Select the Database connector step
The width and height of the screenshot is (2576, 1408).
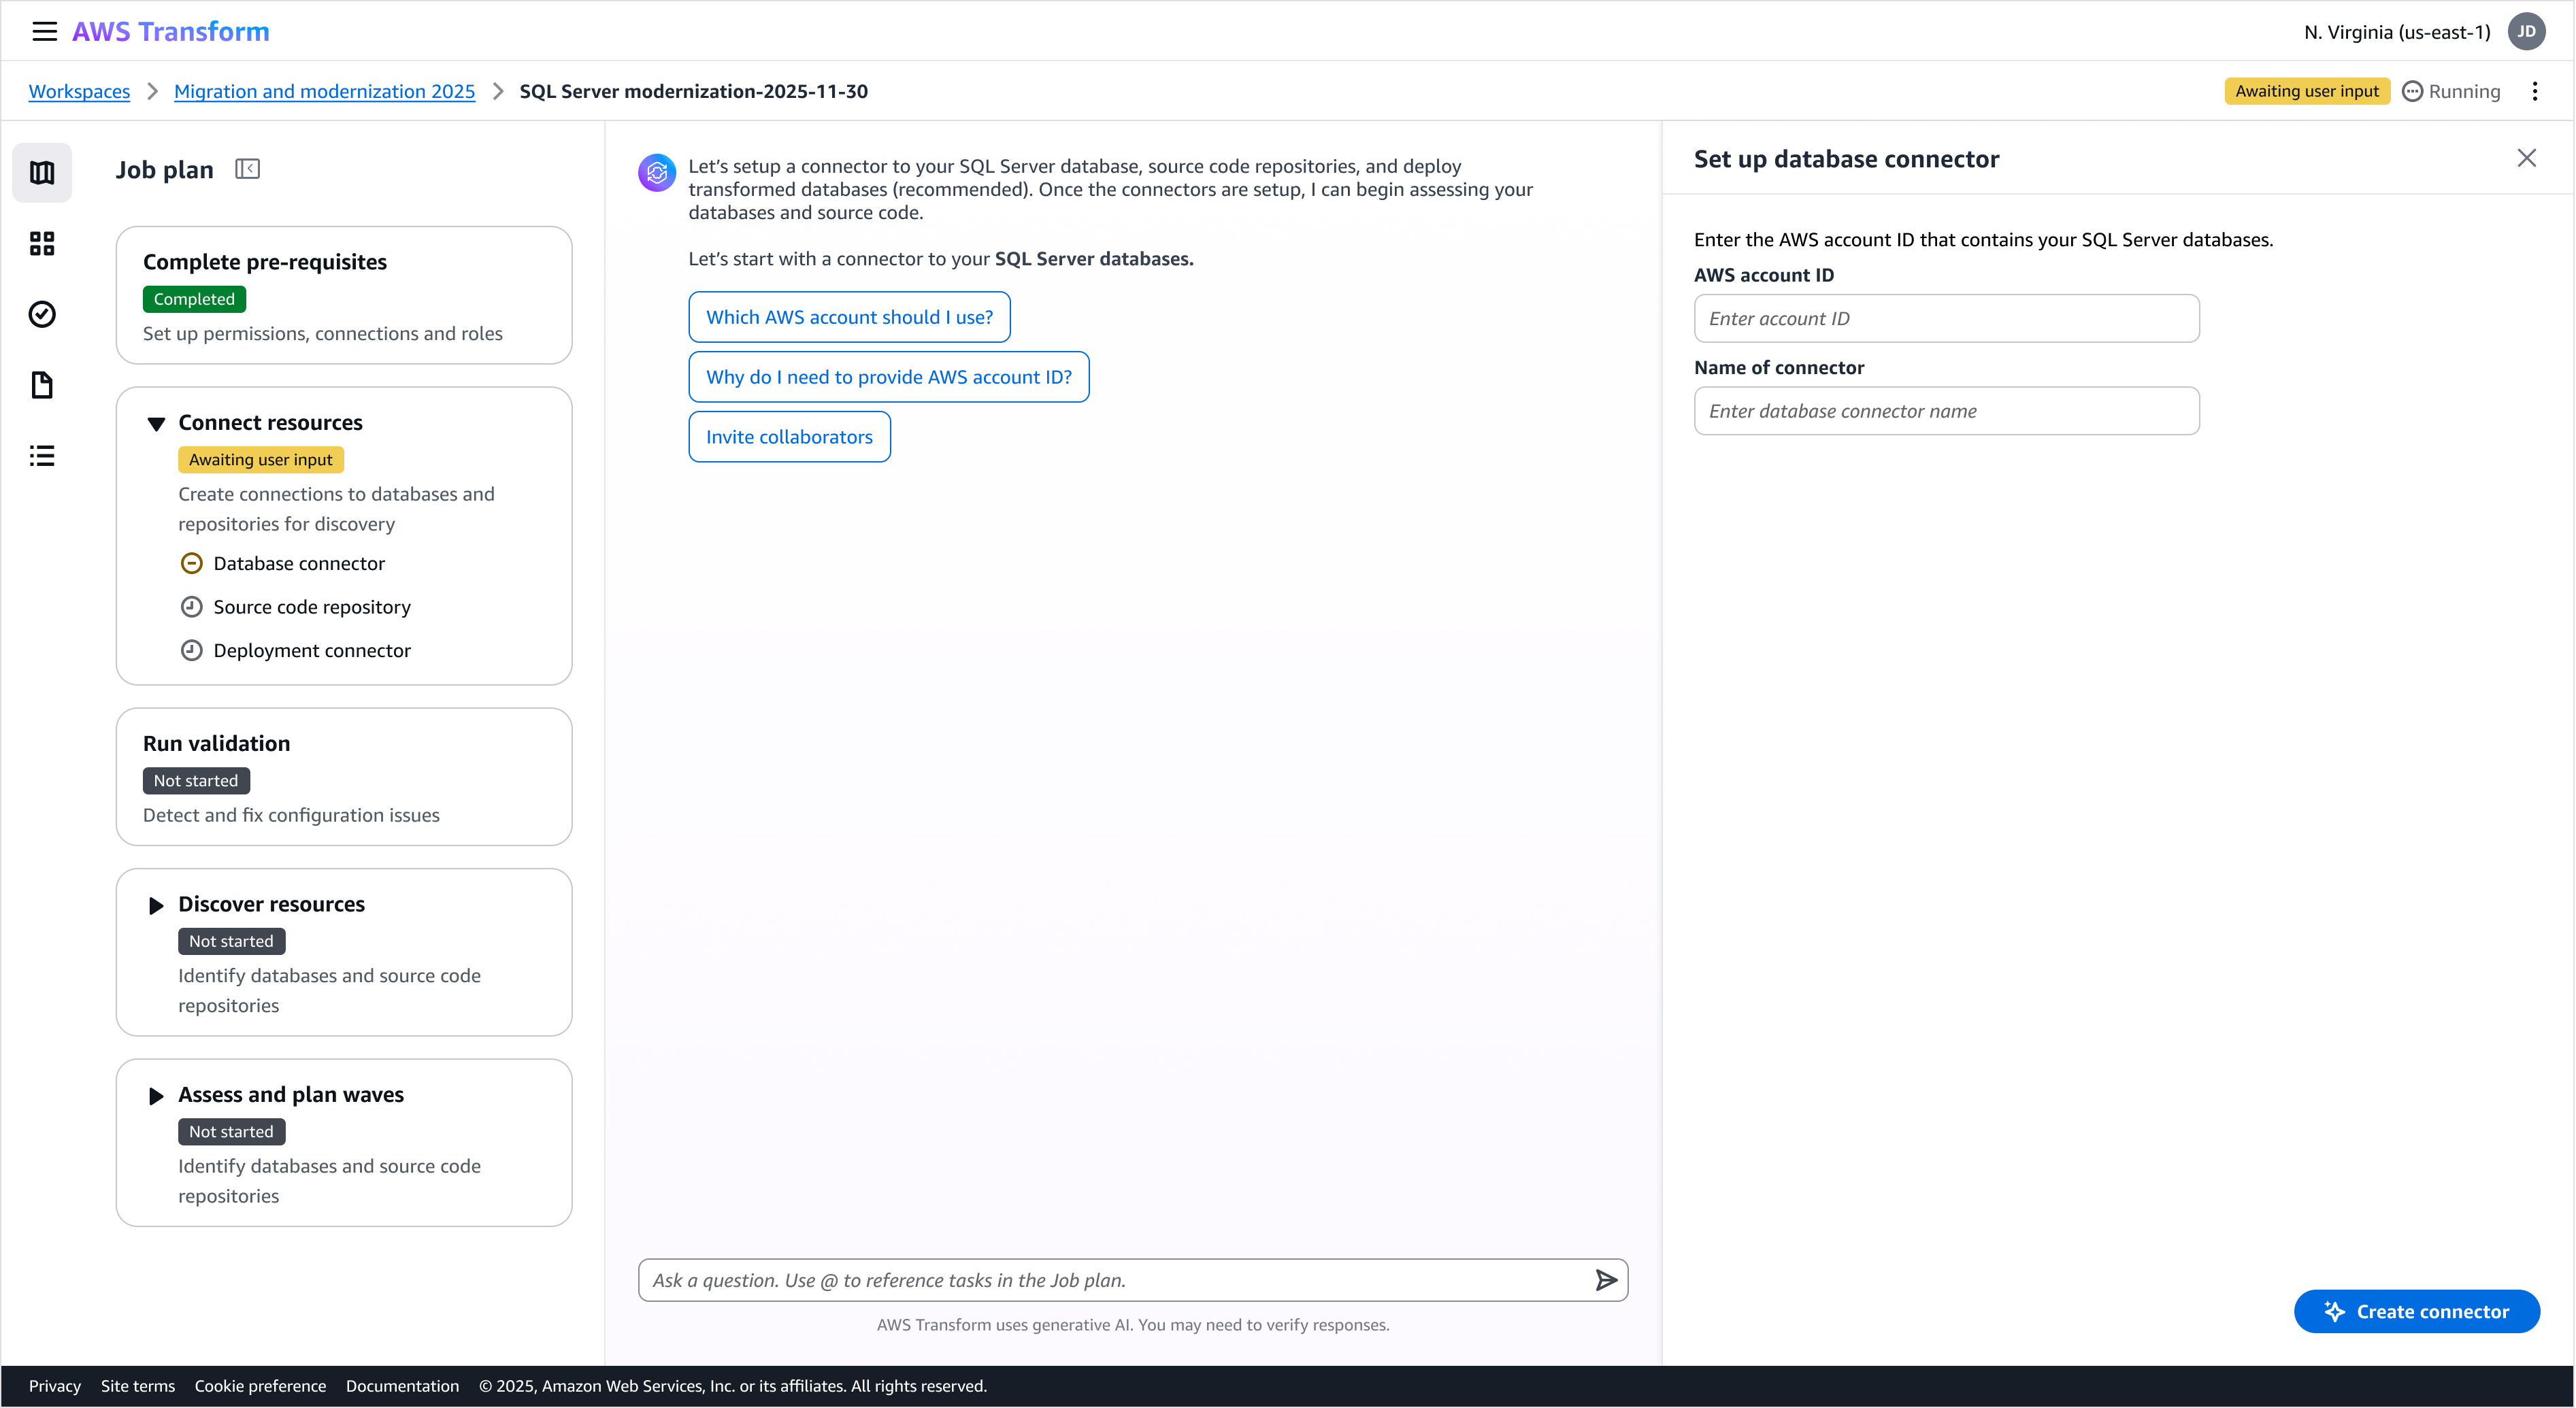coord(298,563)
